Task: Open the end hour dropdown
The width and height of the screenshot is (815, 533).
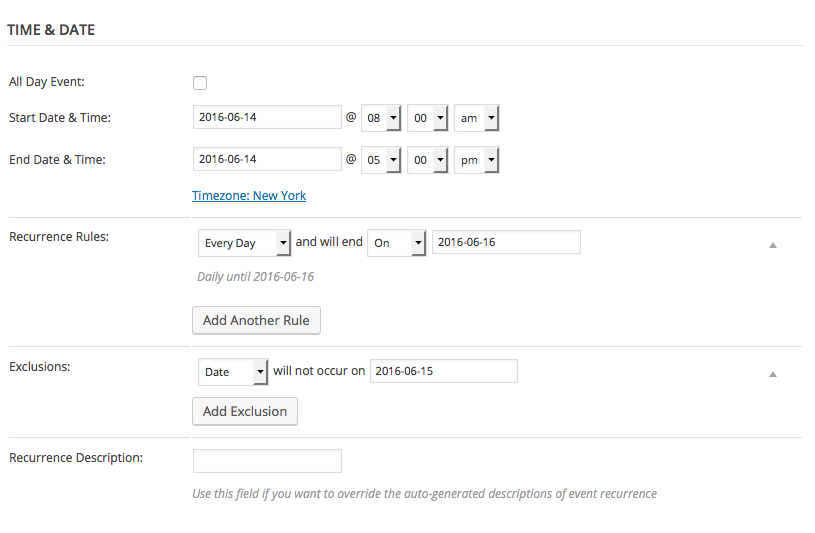Action: (x=381, y=160)
